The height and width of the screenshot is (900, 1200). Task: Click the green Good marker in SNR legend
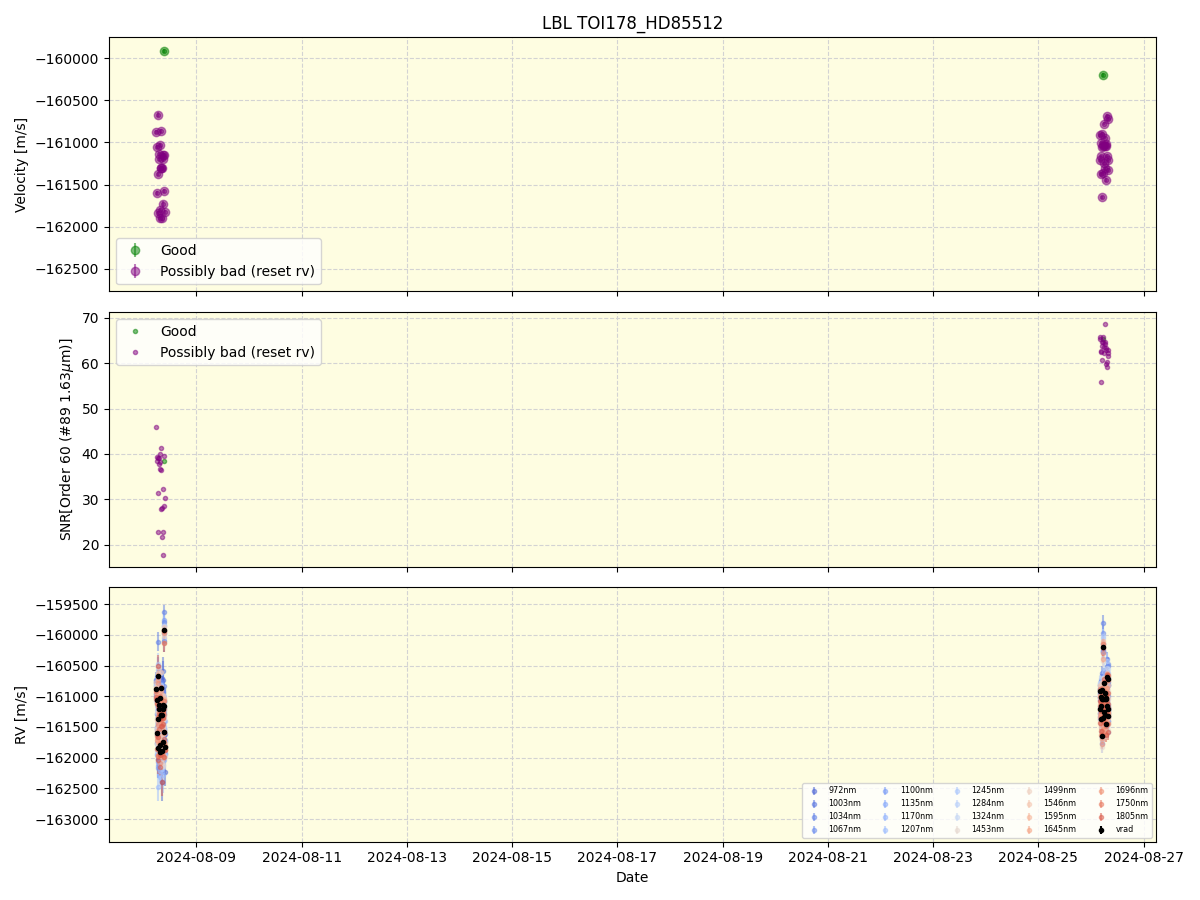136,331
